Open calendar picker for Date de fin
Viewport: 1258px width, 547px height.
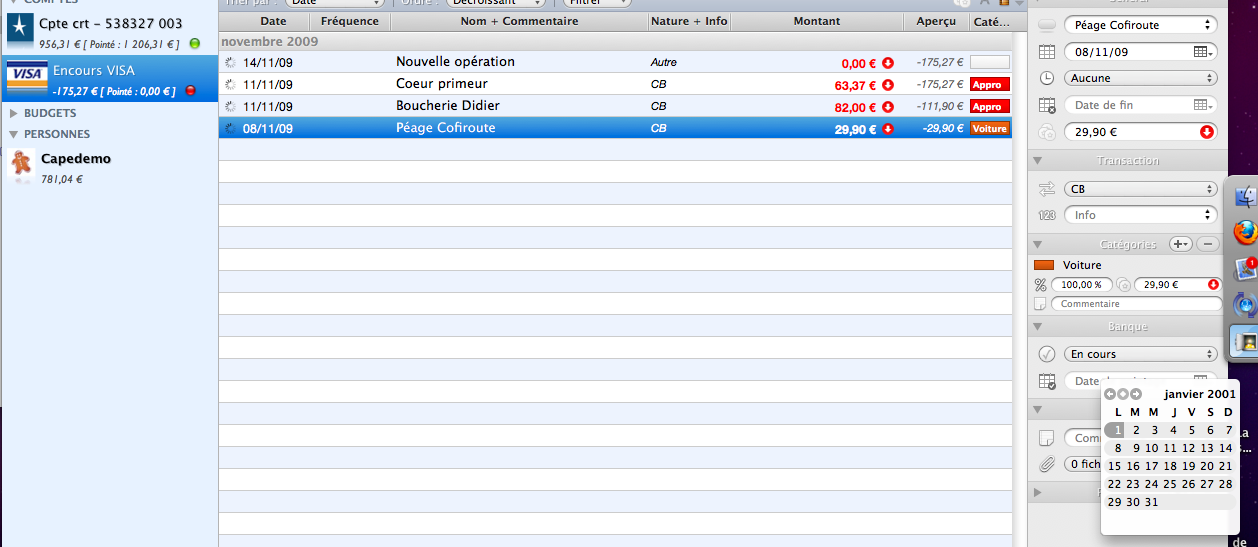click(1204, 105)
